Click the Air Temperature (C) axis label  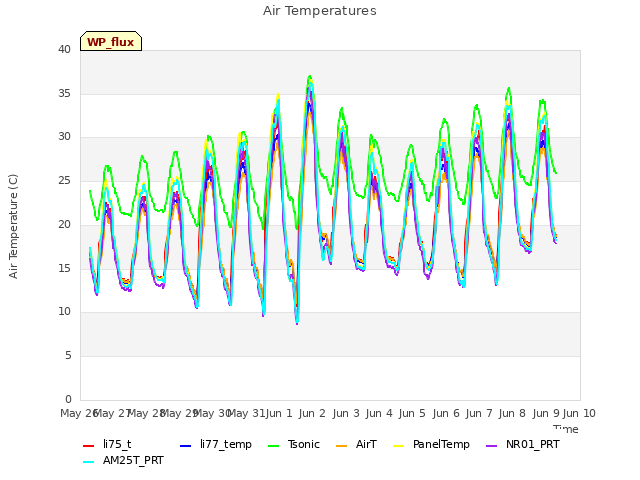[13, 227]
